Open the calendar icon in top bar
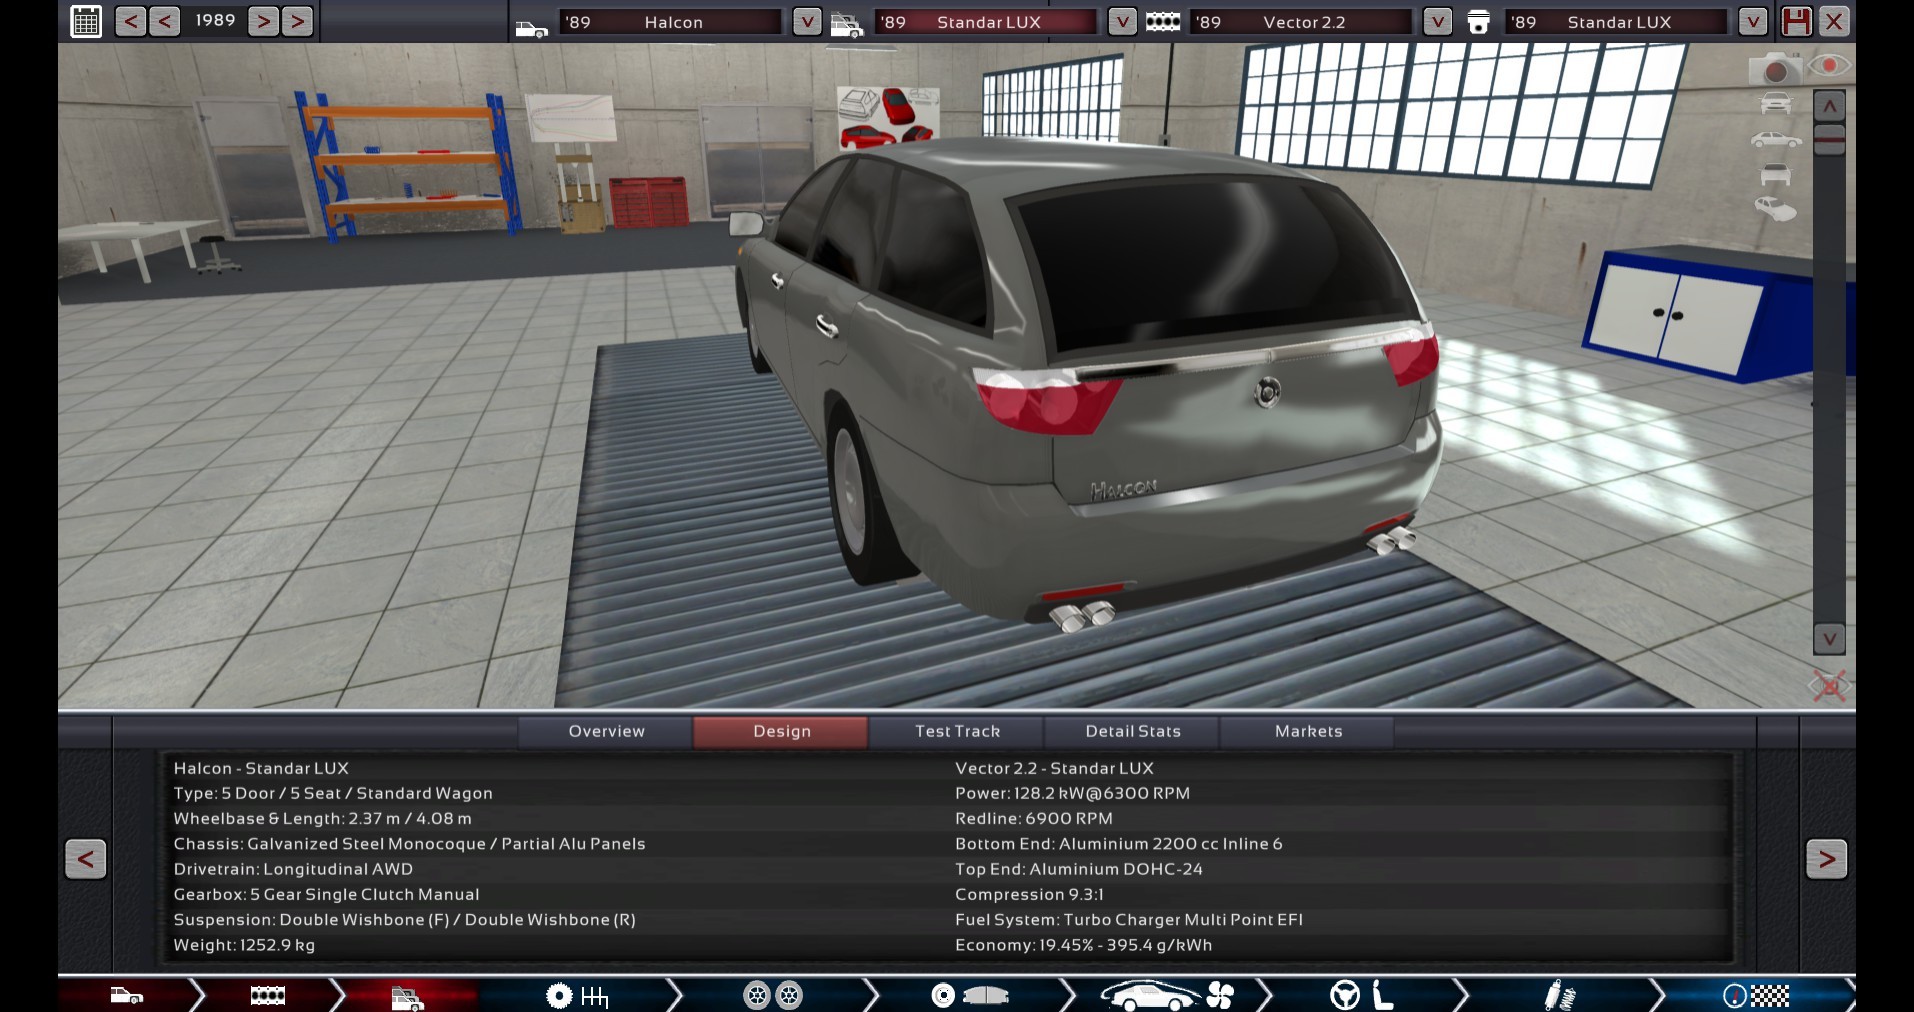Viewport: 1914px width, 1012px height. pos(86,21)
